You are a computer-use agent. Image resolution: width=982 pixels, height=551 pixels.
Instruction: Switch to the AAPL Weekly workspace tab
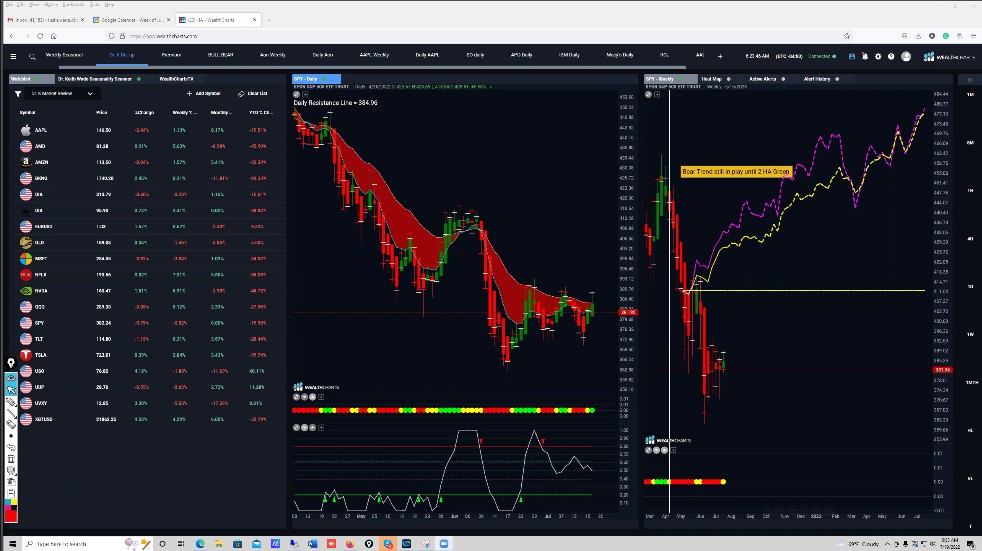(x=374, y=55)
